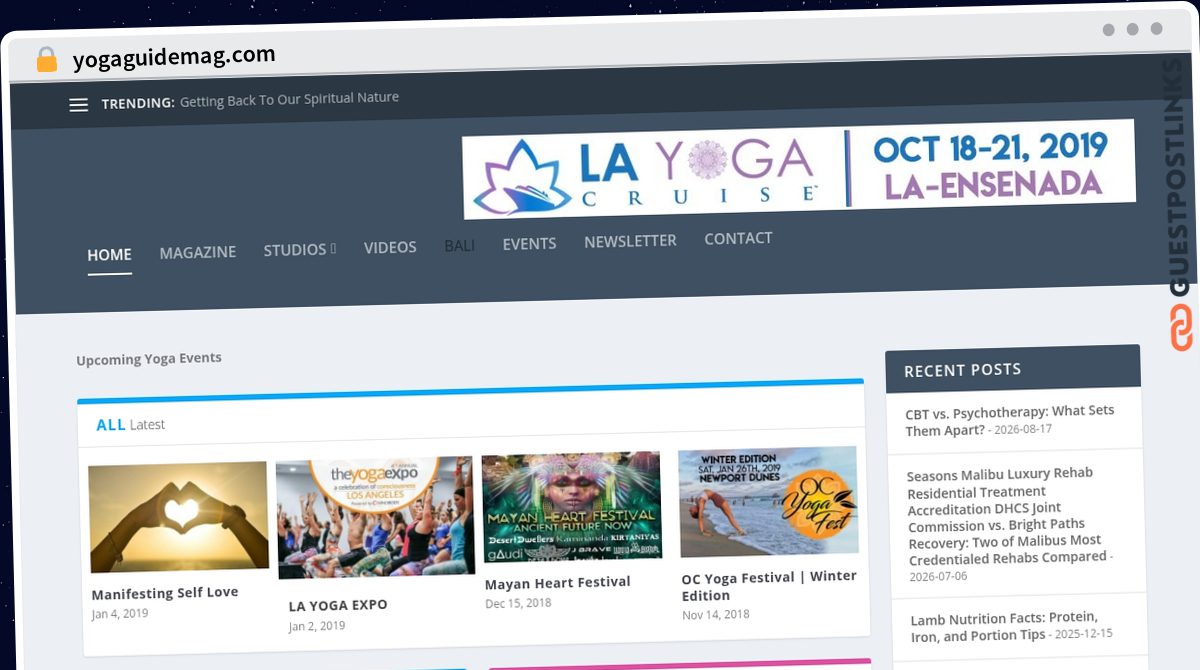The width and height of the screenshot is (1200, 670).
Task: Click the LA Yoga Cruise banner ad
Action: coord(799,168)
